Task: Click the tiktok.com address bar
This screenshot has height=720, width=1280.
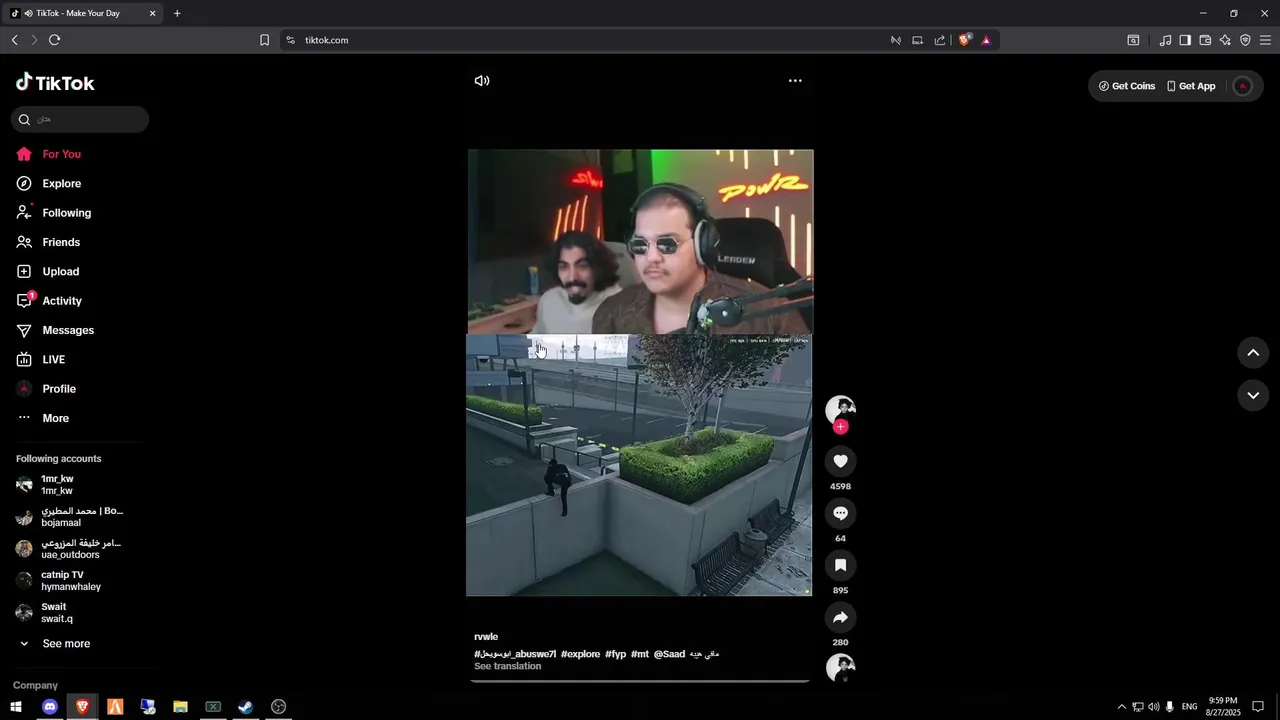Action: point(590,40)
